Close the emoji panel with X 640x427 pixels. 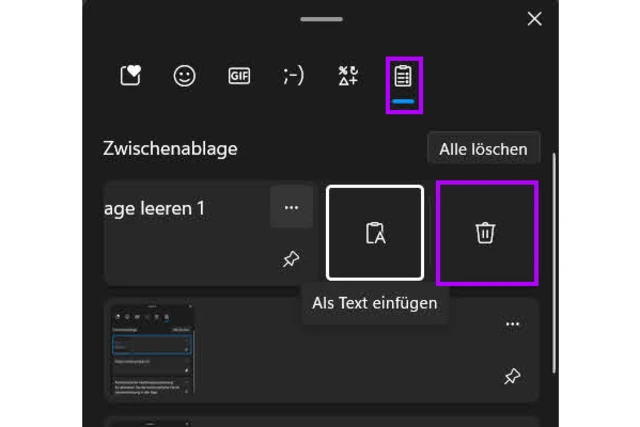click(x=534, y=19)
